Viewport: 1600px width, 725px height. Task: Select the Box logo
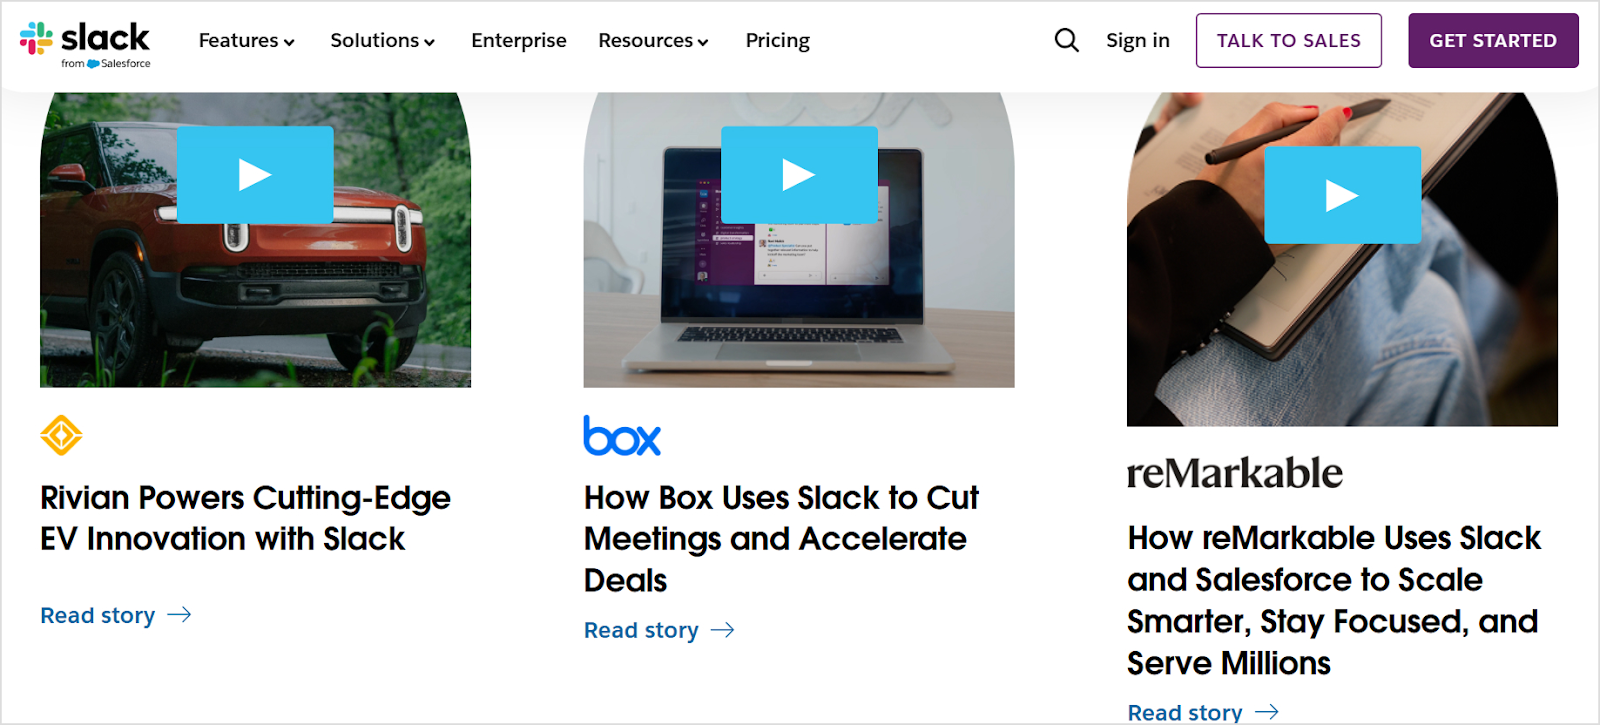[621, 436]
